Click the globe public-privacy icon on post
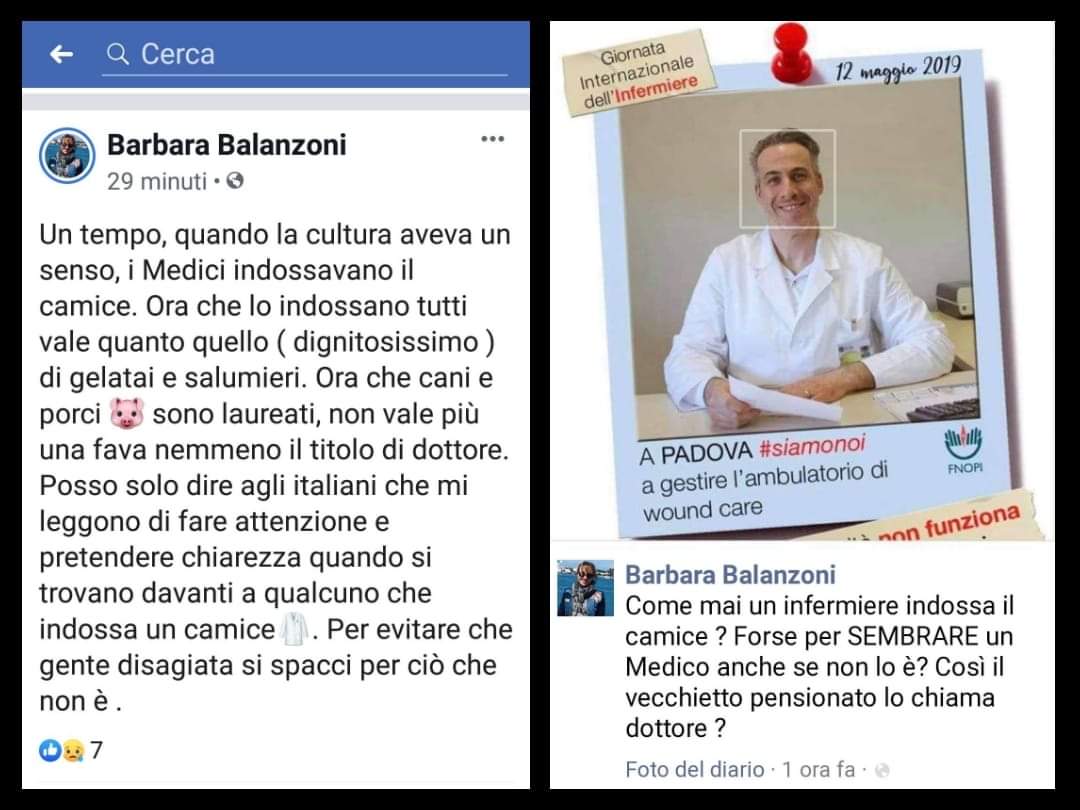Screen dimensions: 1080x810 [235, 181]
